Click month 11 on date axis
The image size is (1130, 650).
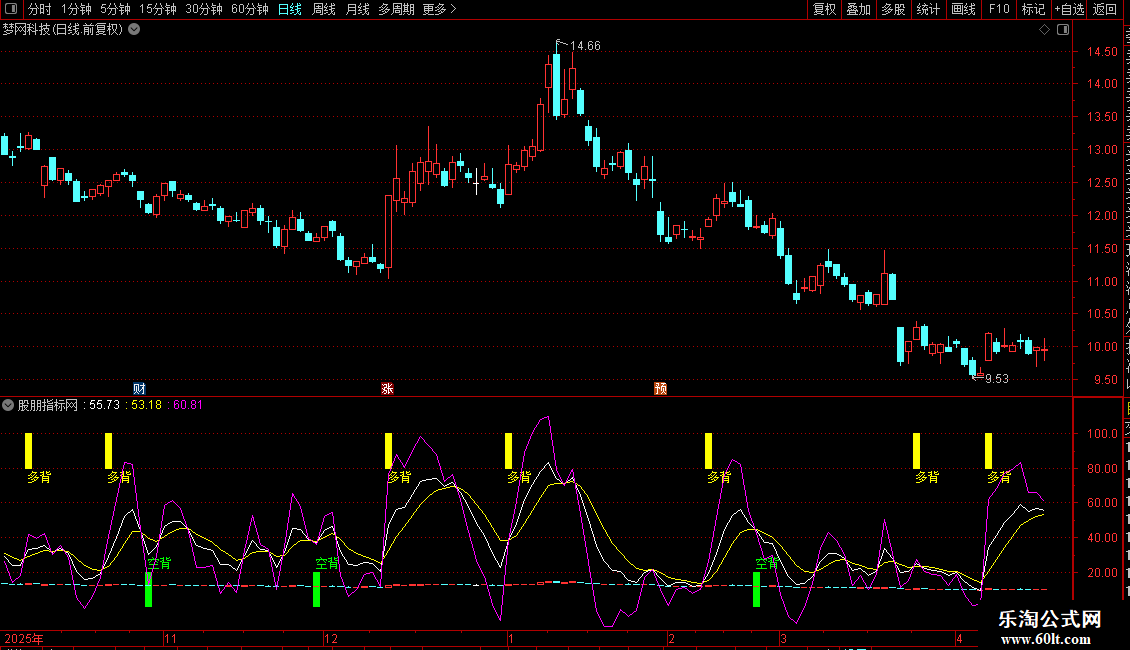click(170, 638)
